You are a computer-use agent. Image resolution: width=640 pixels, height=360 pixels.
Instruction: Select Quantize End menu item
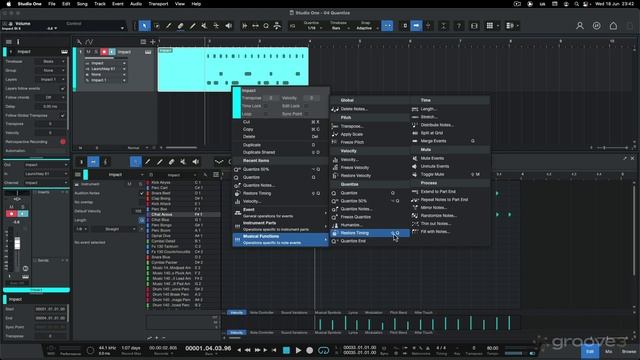tap(369, 241)
